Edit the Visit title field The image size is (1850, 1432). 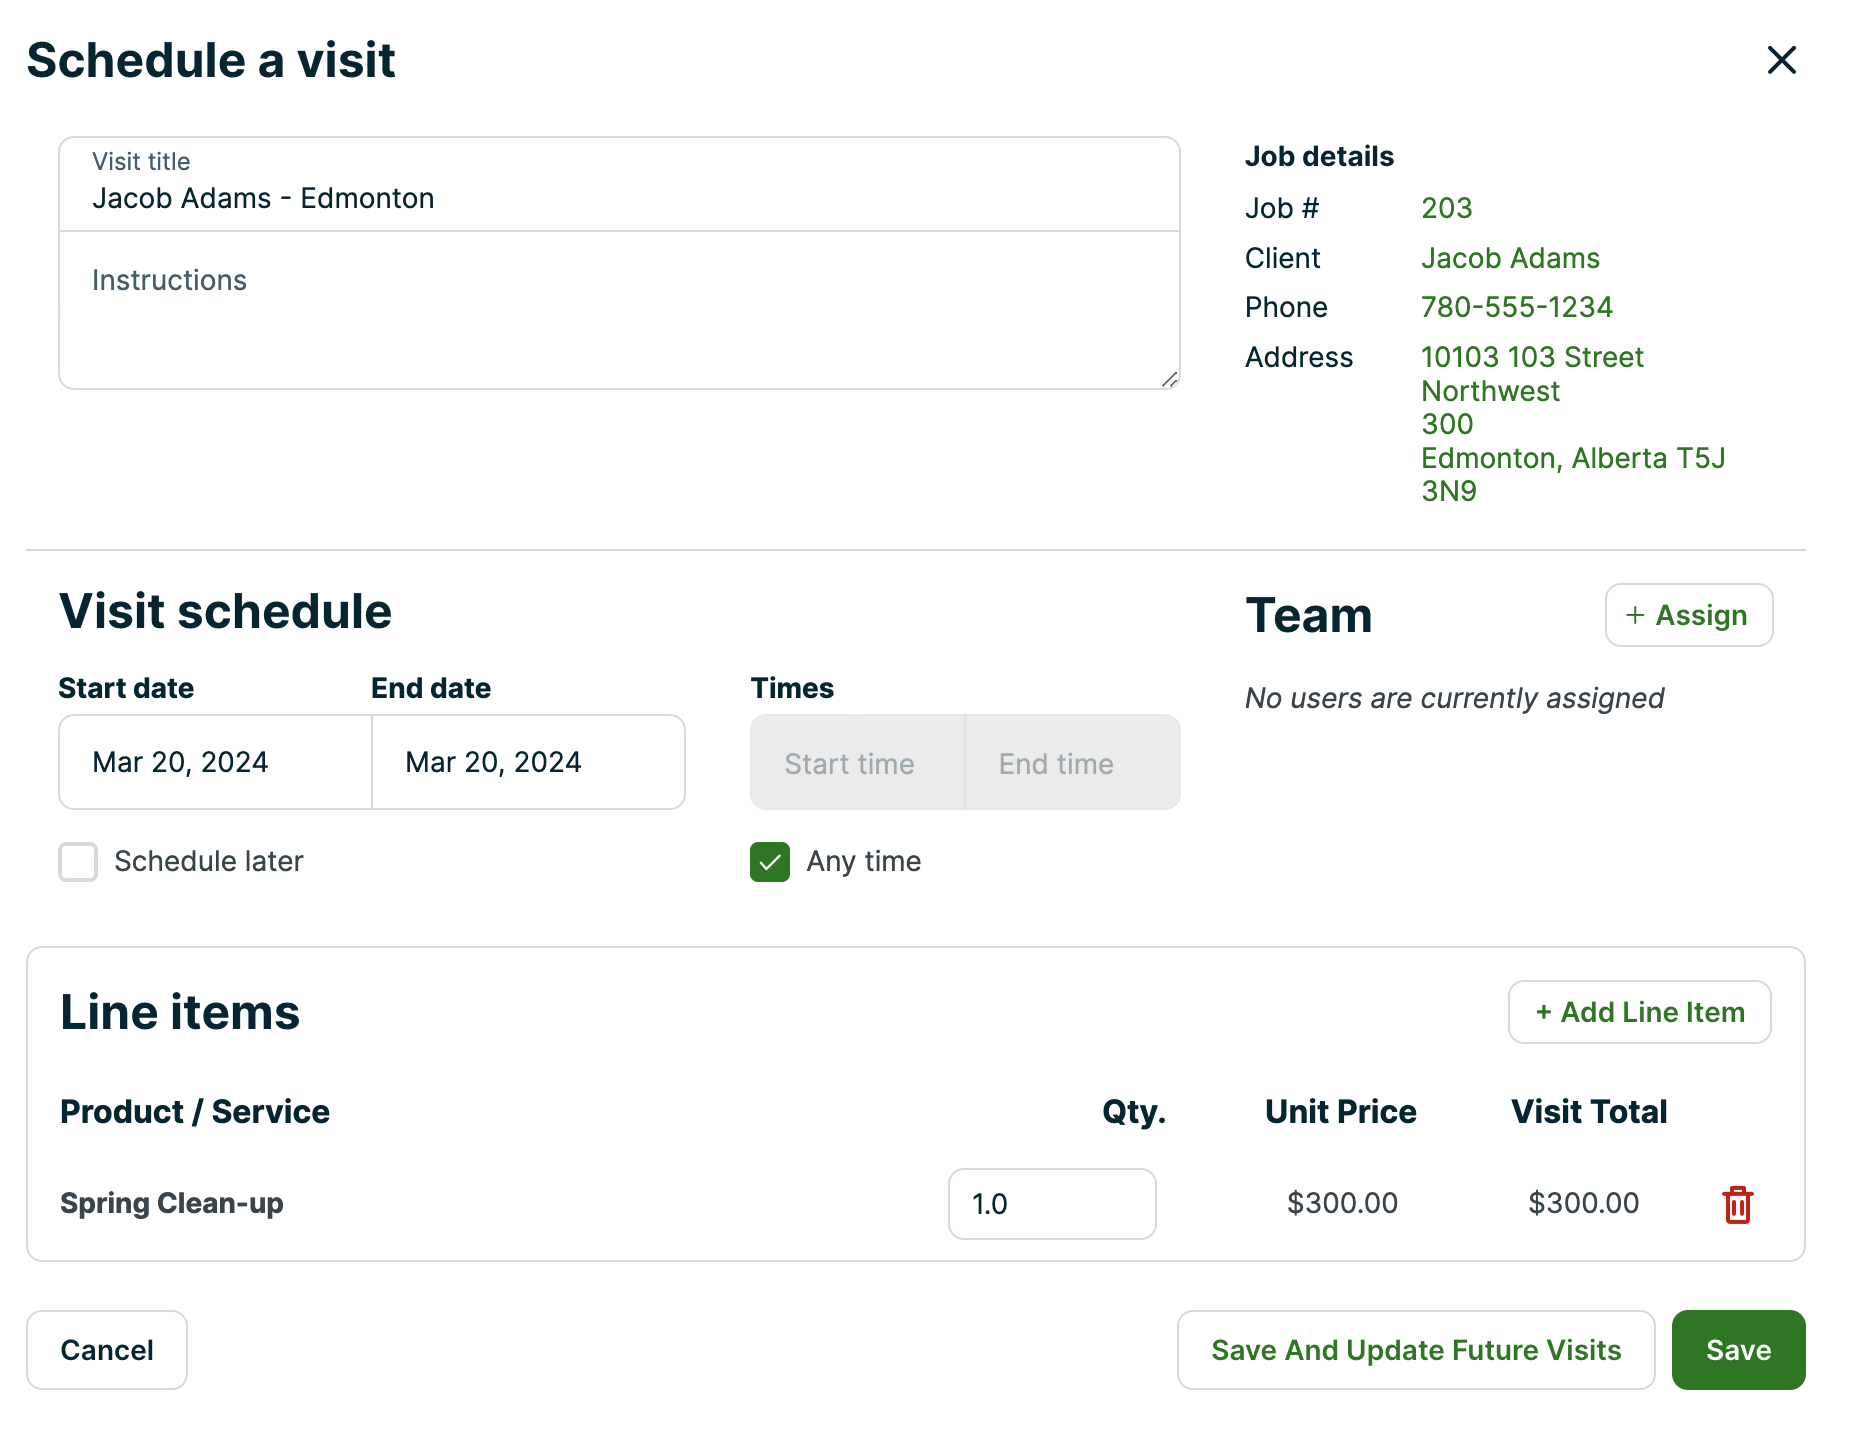[x=618, y=198]
